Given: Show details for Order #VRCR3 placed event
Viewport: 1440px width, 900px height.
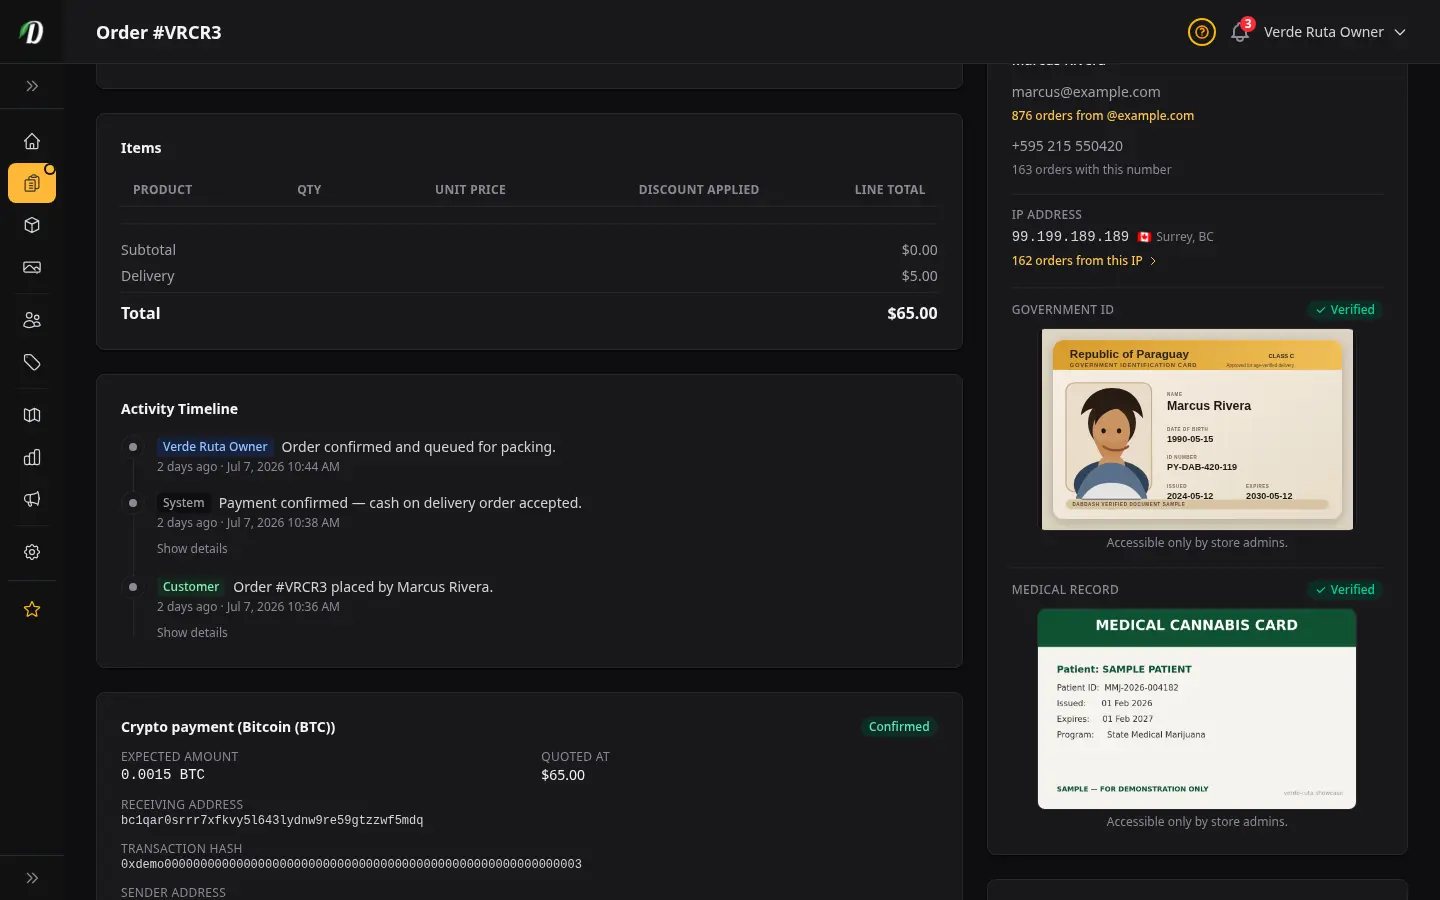Looking at the screenshot, I should [x=192, y=633].
